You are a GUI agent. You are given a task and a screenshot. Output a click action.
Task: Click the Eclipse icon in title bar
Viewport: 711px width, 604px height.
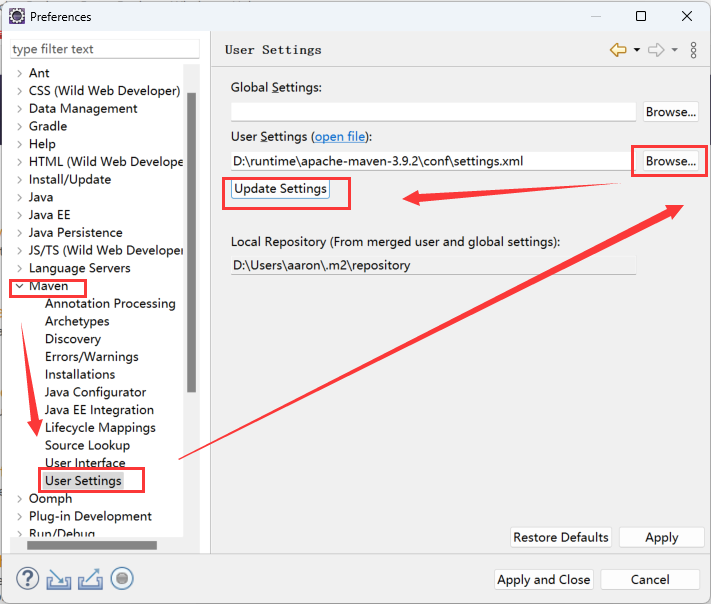tap(17, 16)
